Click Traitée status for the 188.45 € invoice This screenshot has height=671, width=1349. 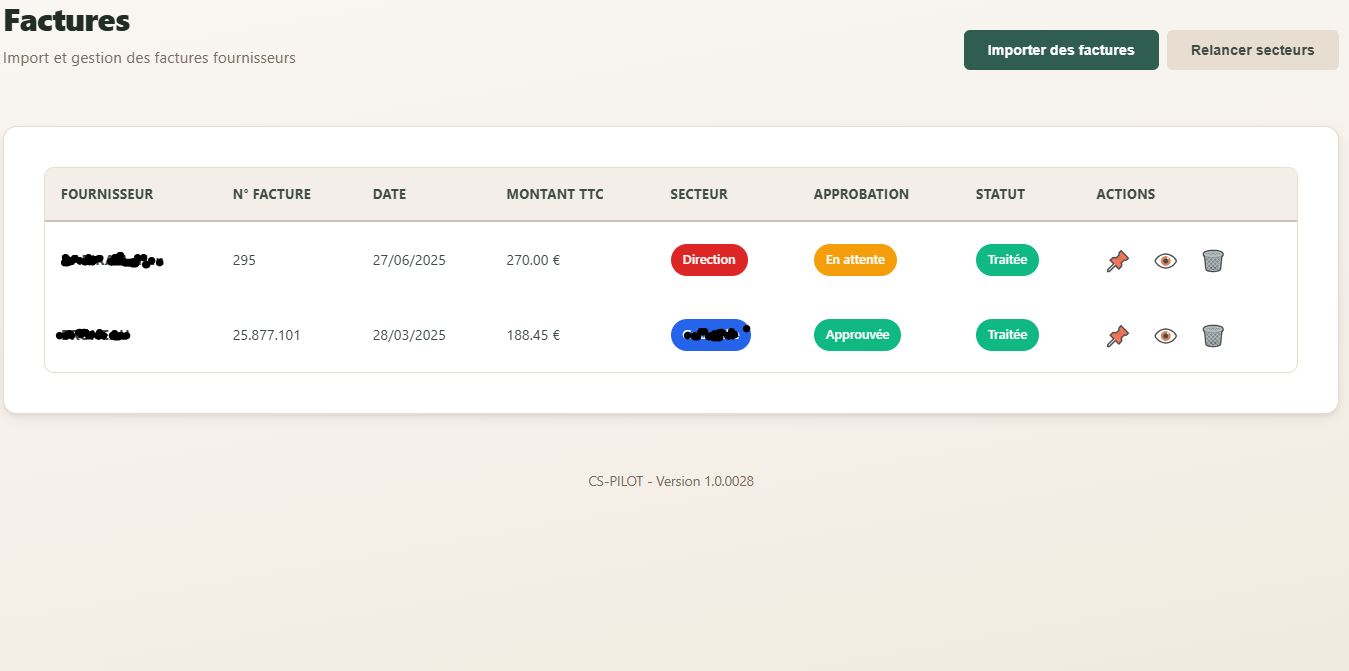(x=1006, y=335)
